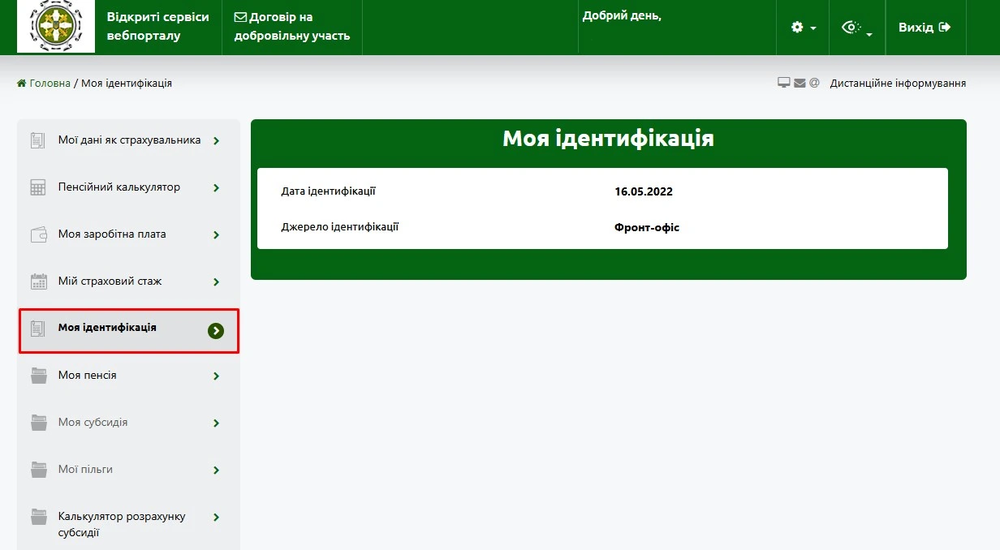Click the Пенсійний калькулятор calculator icon
Viewport: 1000px width, 550px height.
(x=39, y=188)
